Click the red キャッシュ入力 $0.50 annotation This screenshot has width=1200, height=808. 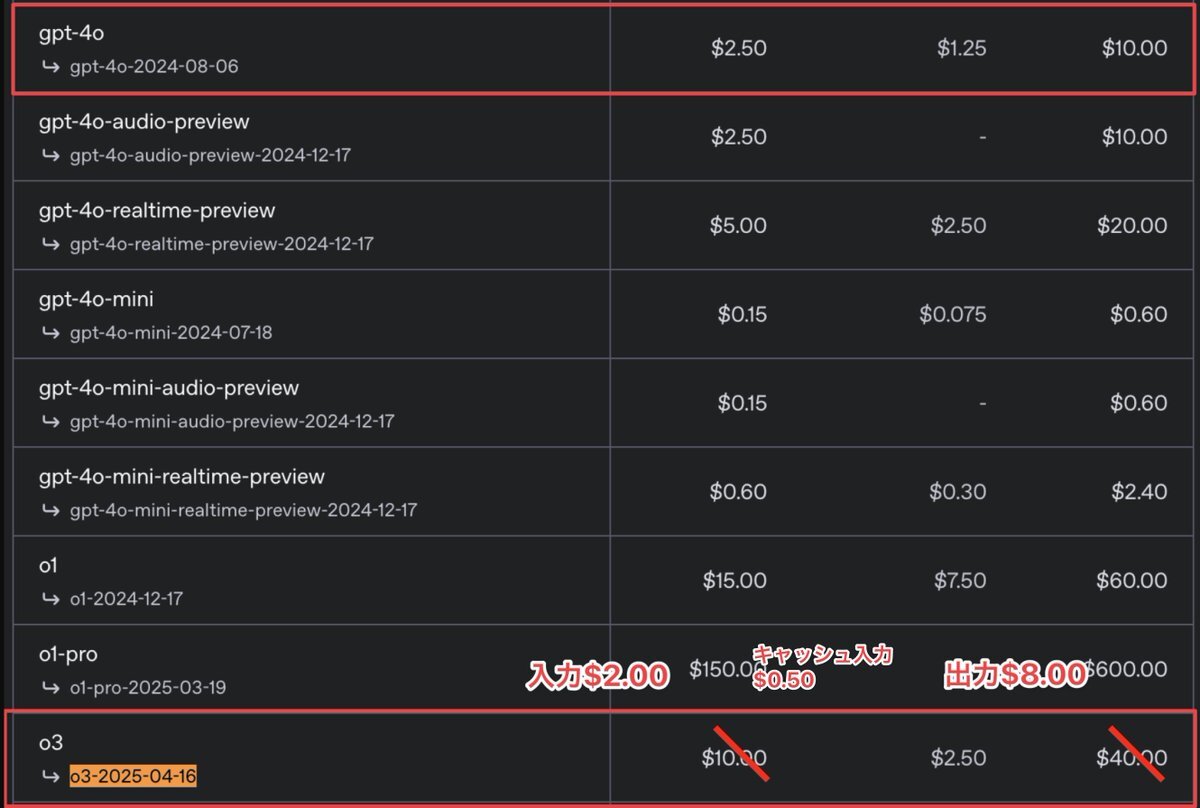tap(821, 667)
